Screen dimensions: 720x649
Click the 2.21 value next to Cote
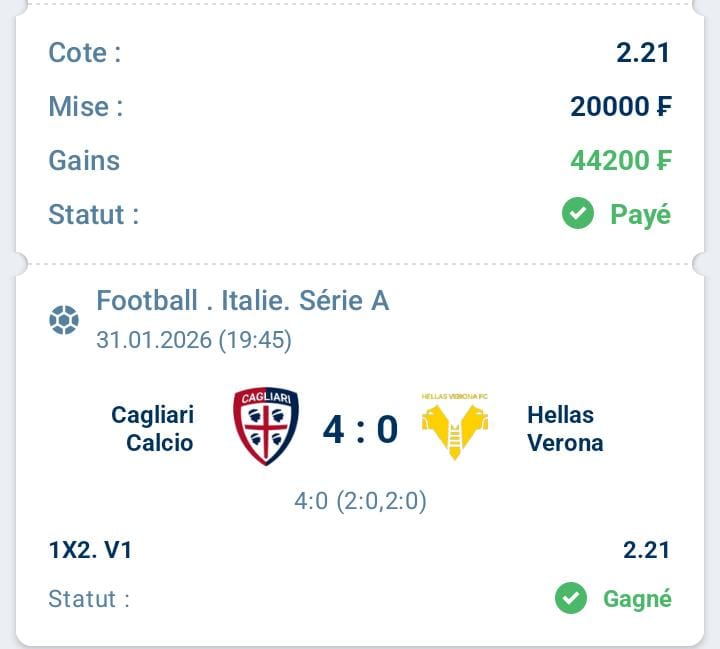643,53
